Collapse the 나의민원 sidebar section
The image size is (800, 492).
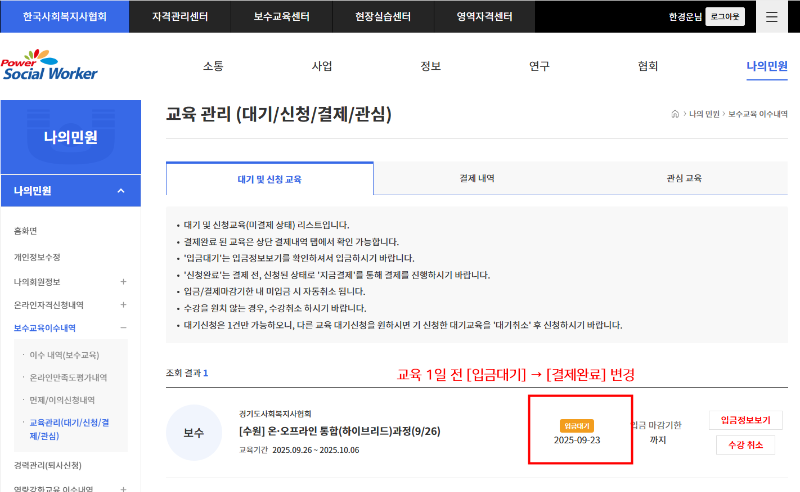click(x=121, y=191)
